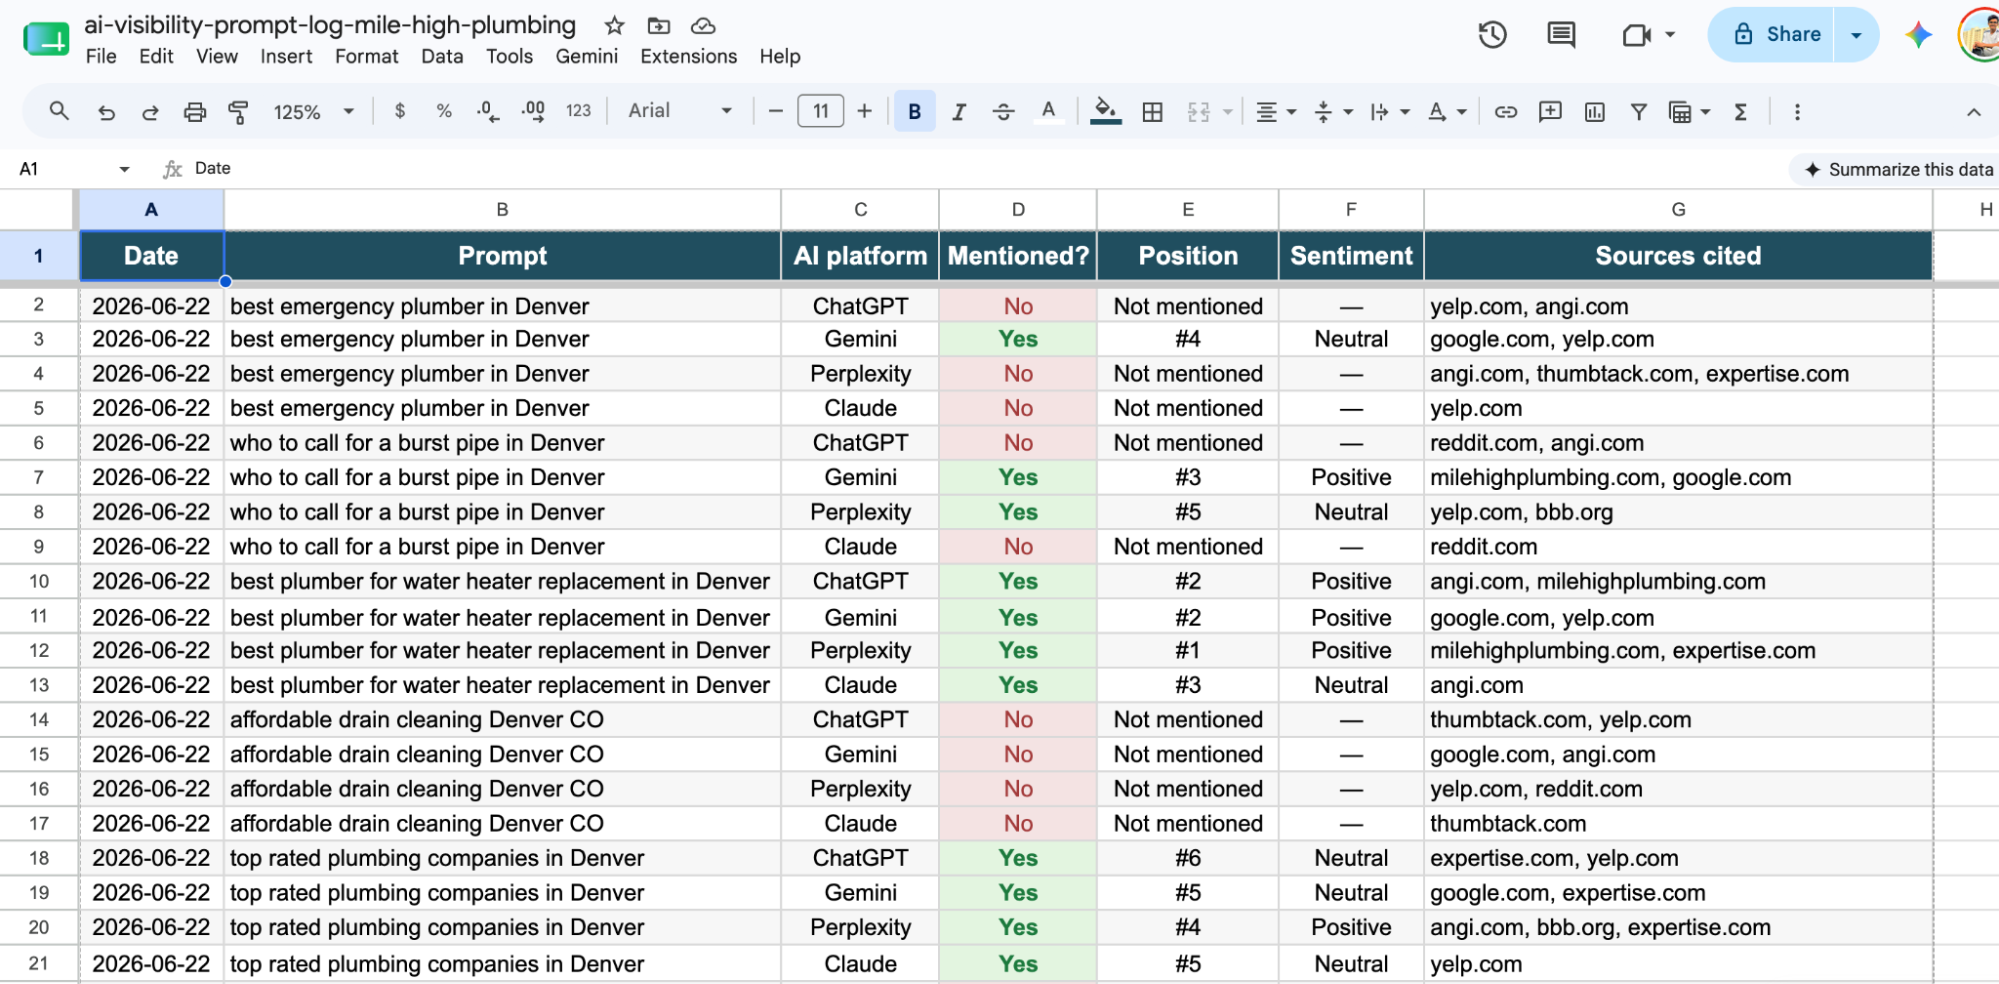1999x984 pixels.
Task: Select the cell reading #1
Action: (1188, 650)
